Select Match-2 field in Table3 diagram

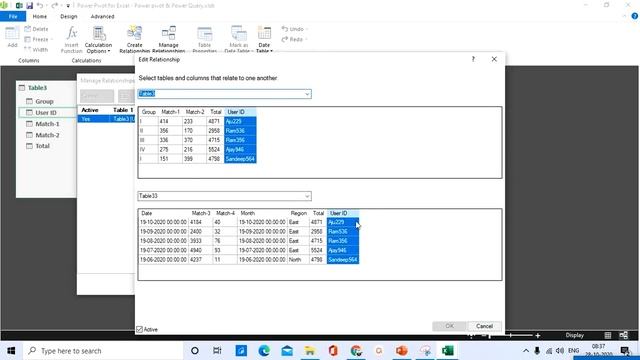(x=47, y=135)
